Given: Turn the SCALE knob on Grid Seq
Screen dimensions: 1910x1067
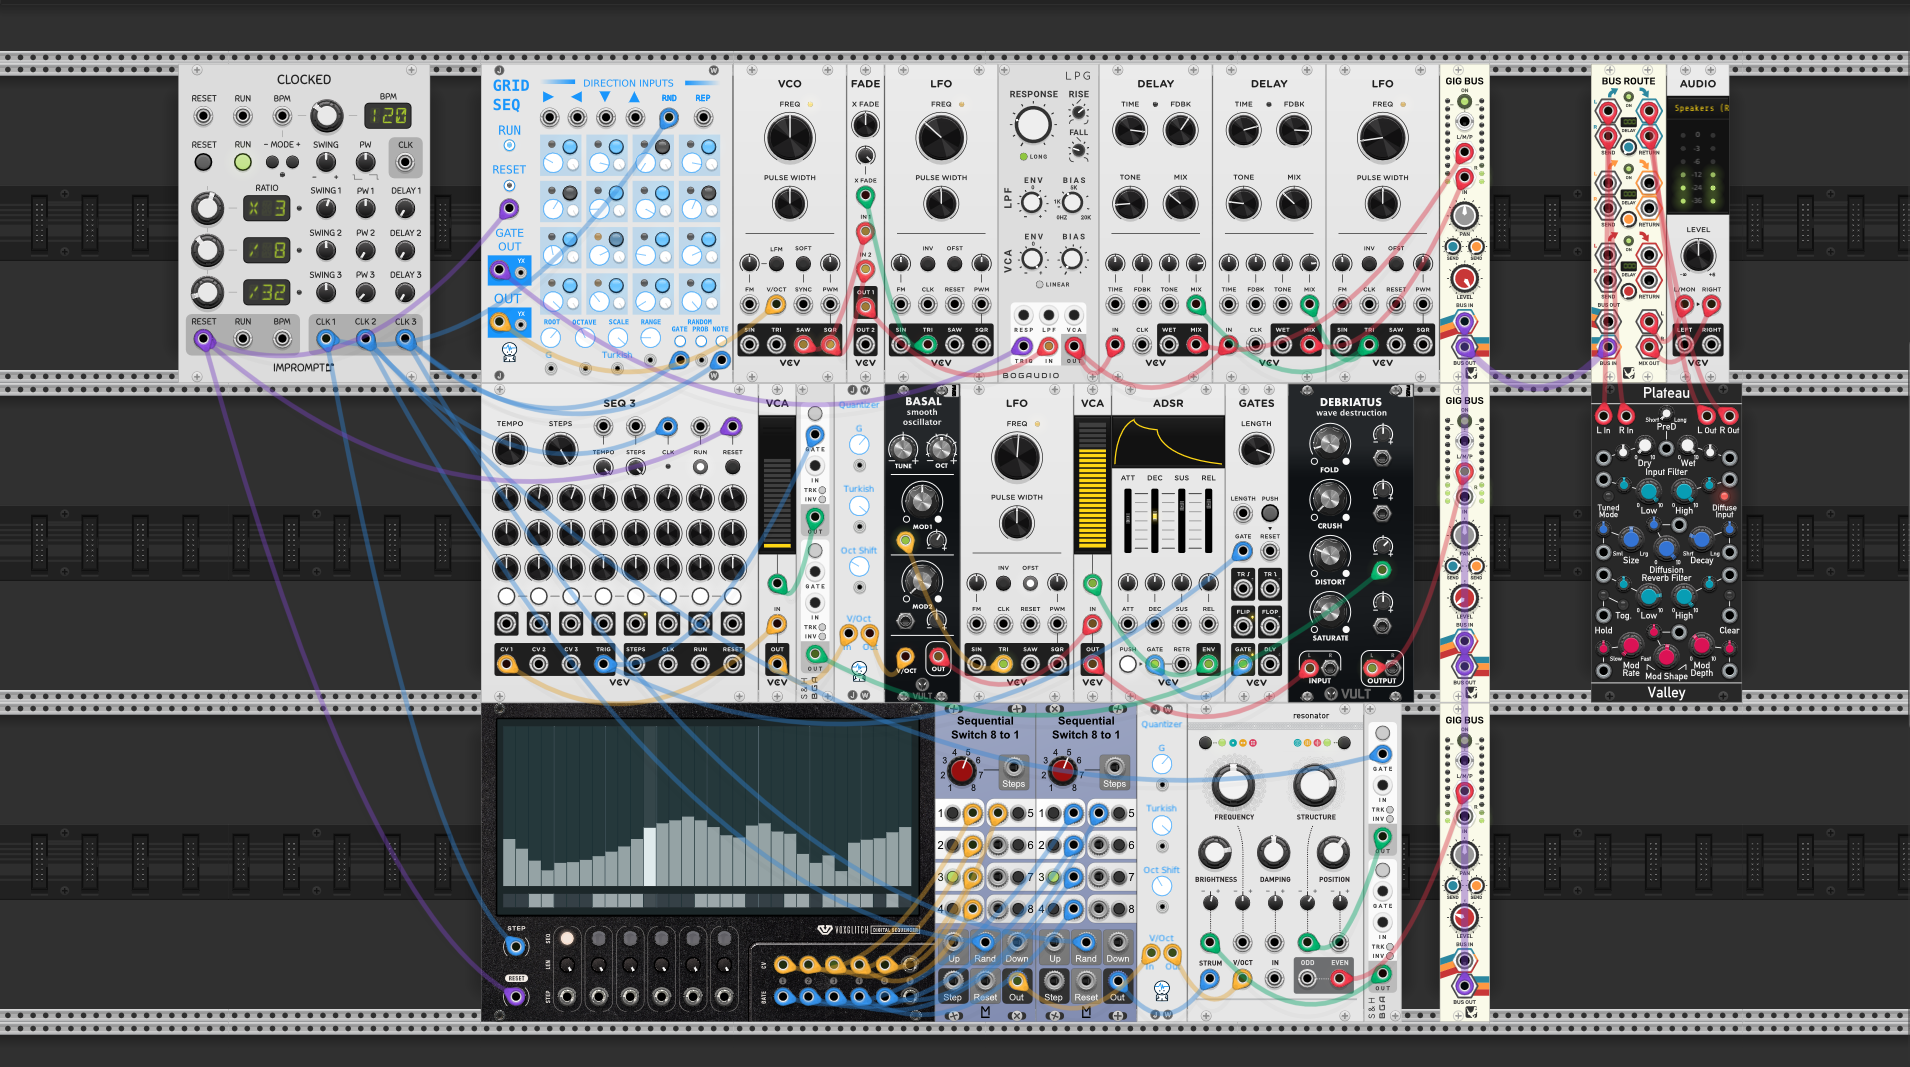Looking at the screenshot, I should tap(618, 338).
